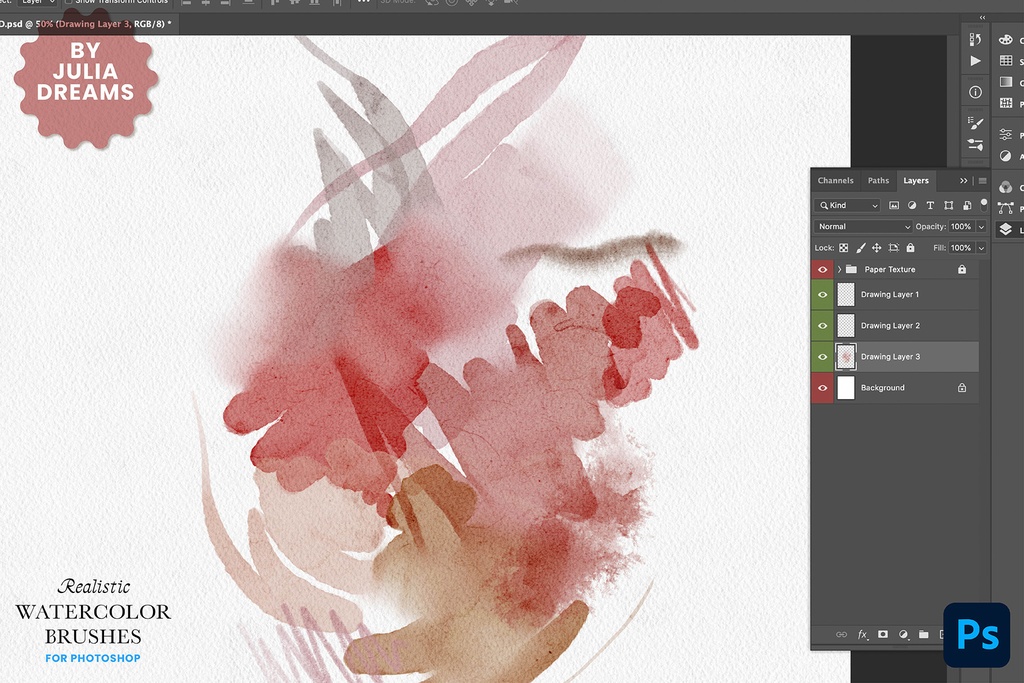Open the Opacity dropdown arrow

click(981, 226)
